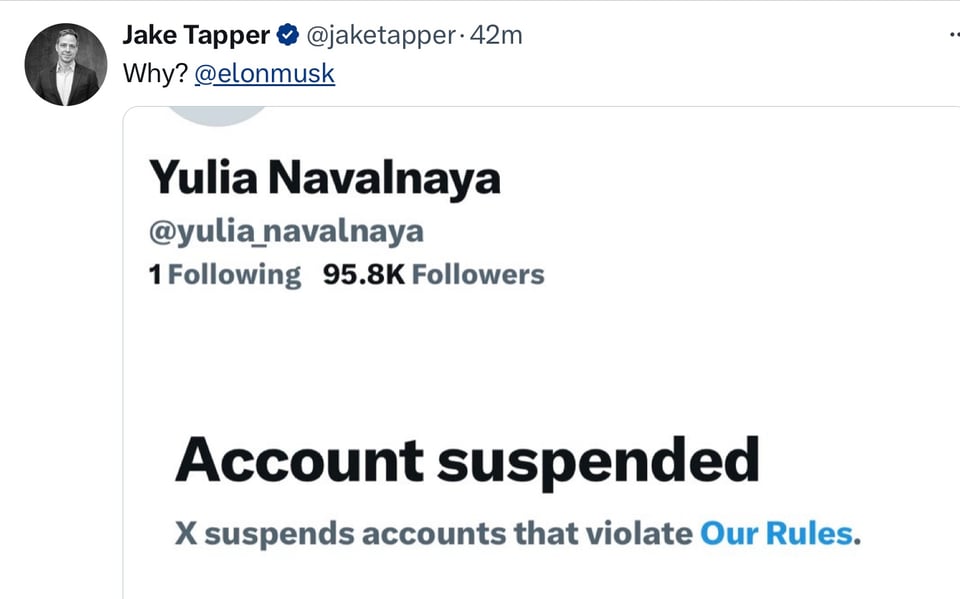Image resolution: width=960 pixels, height=599 pixels.
Task: Click the blue verified badge icon
Action: point(287,36)
